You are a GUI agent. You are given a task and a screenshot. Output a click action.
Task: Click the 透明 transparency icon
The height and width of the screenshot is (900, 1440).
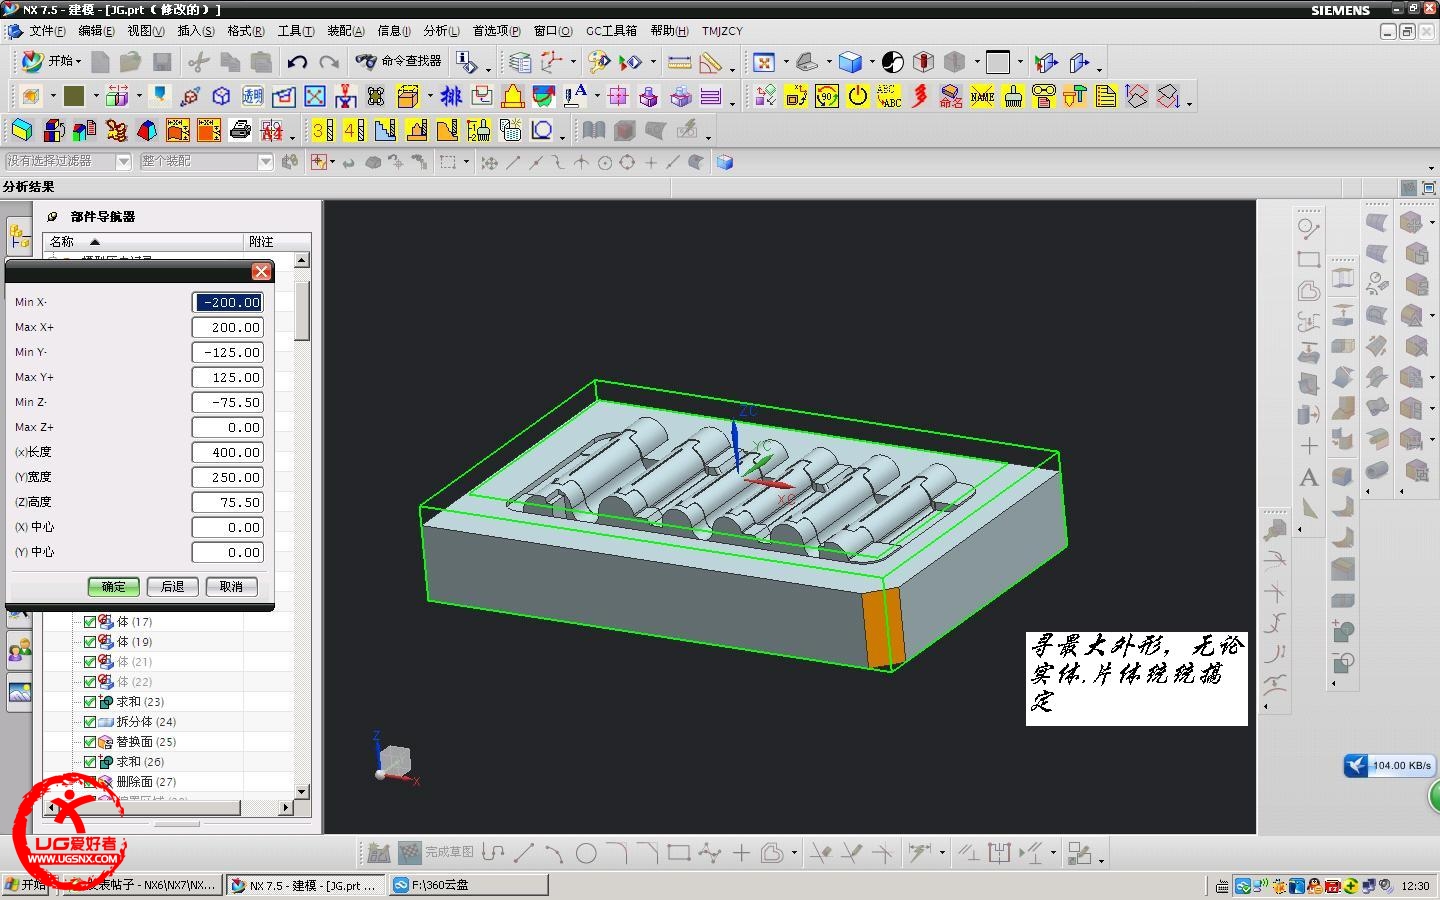tap(252, 96)
